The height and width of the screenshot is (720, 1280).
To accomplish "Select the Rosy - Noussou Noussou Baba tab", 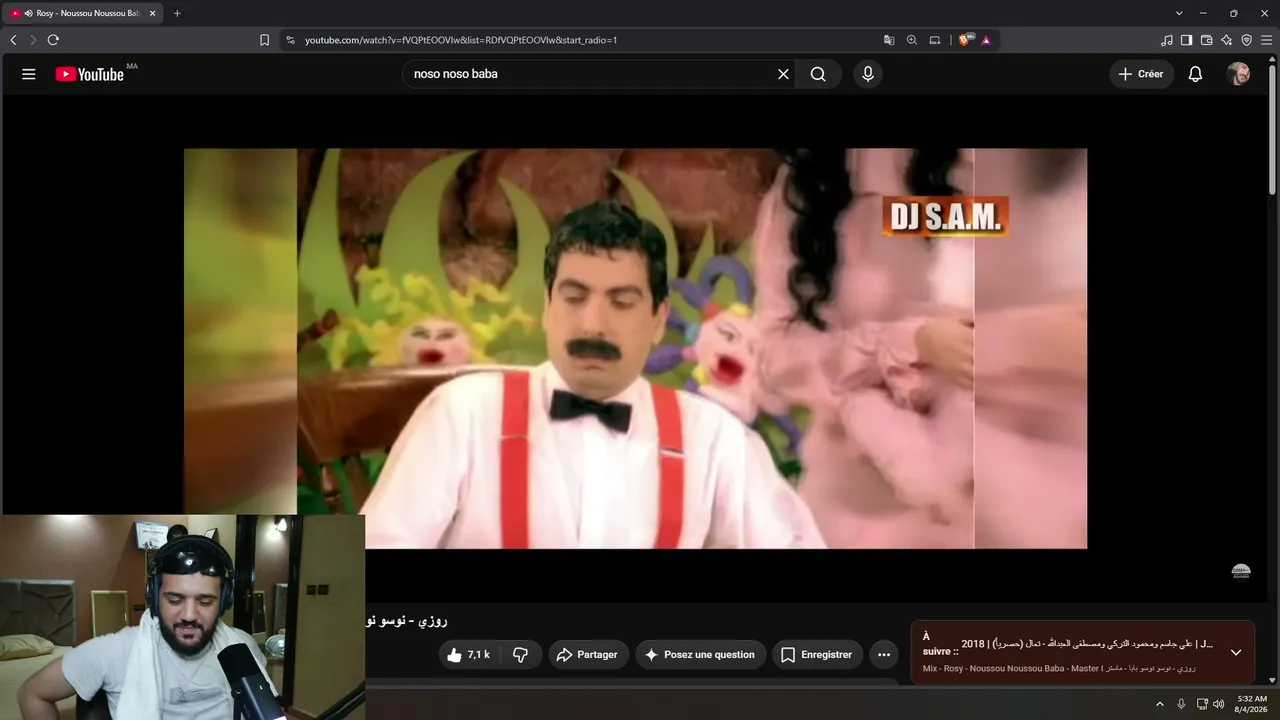I will [82, 13].
